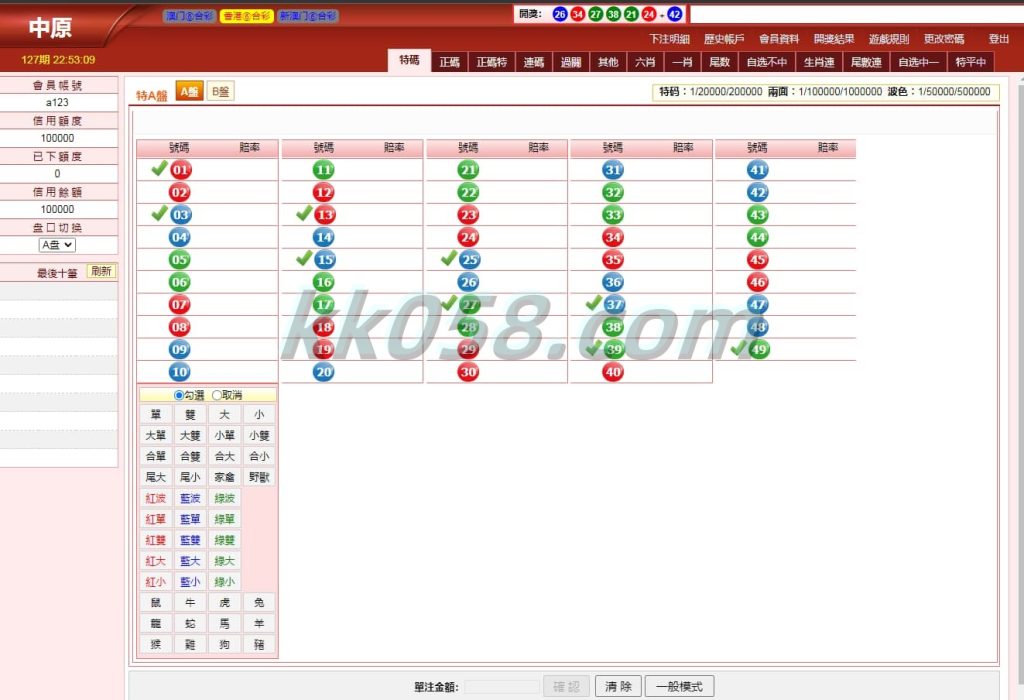1024x700 pixels.
Task: Select the 勾選 radio option
Action: click(x=179, y=395)
